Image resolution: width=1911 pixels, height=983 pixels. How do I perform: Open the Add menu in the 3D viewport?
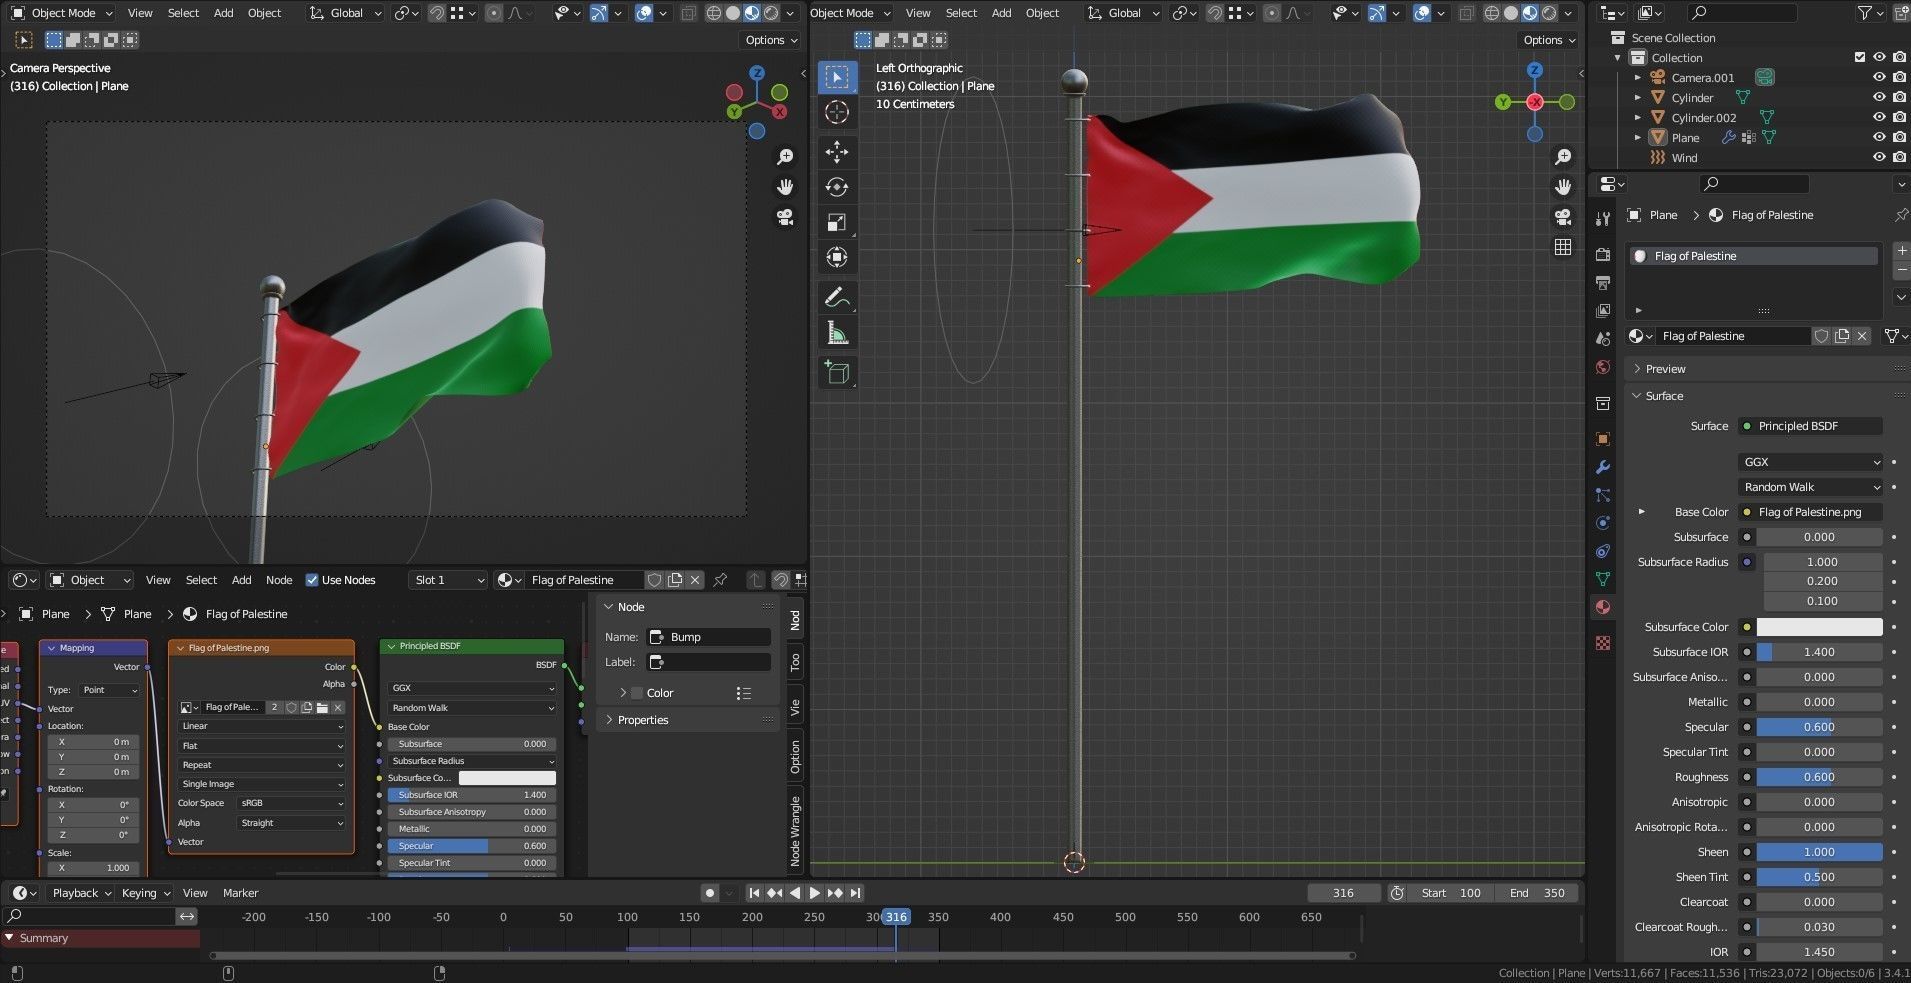223,13
